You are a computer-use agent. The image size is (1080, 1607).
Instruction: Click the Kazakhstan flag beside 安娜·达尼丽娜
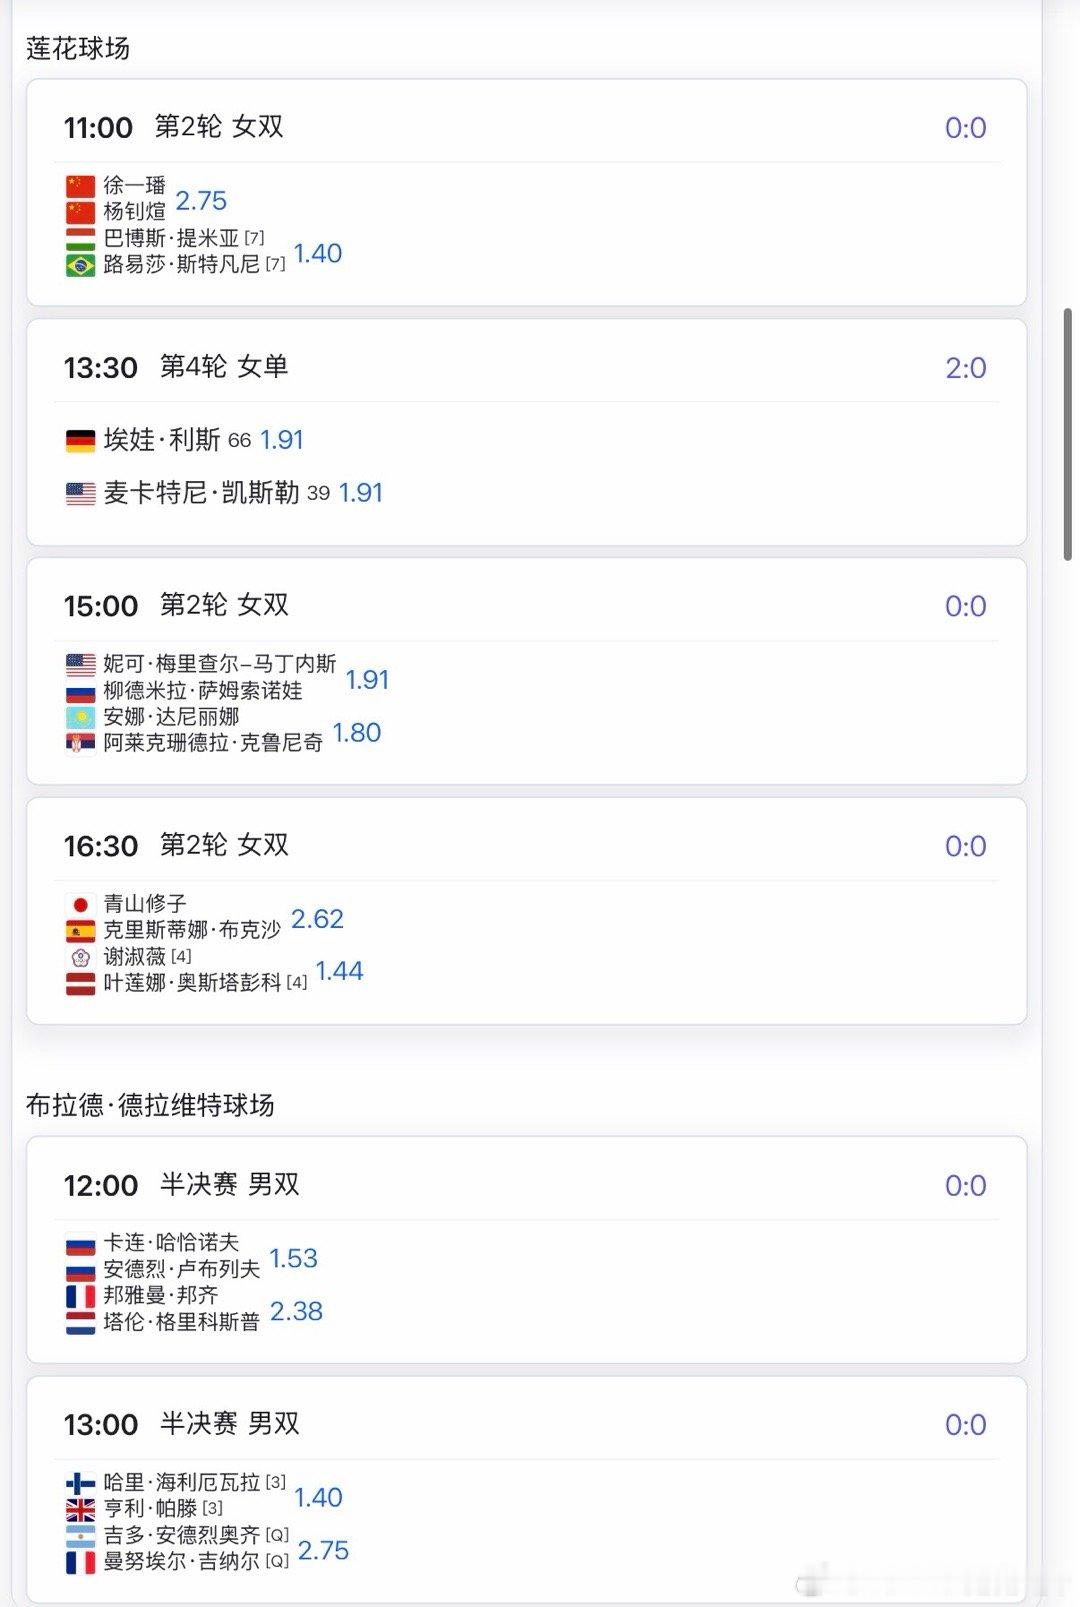(80, 717)
